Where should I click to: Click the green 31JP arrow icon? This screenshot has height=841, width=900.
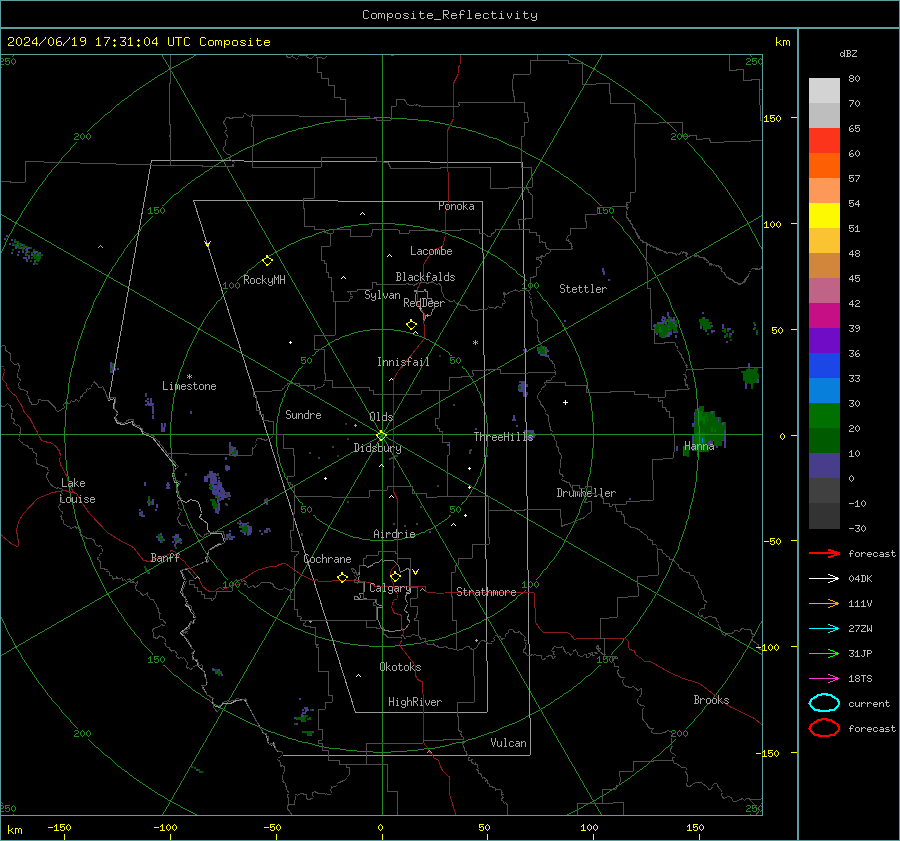coord(824,653)
